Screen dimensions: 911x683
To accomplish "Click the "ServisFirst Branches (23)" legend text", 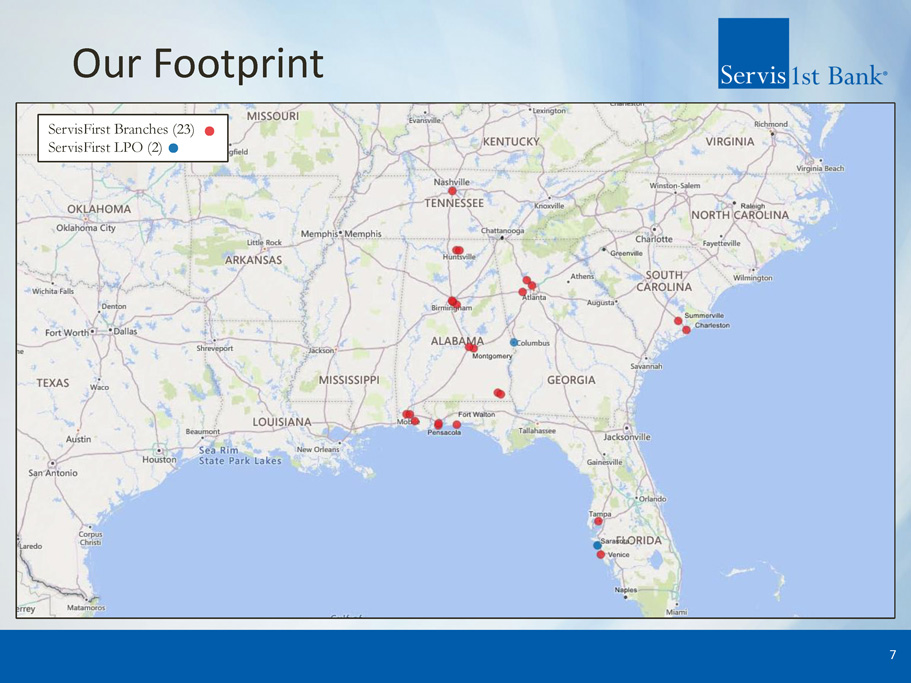I will [x=120, y=130].
